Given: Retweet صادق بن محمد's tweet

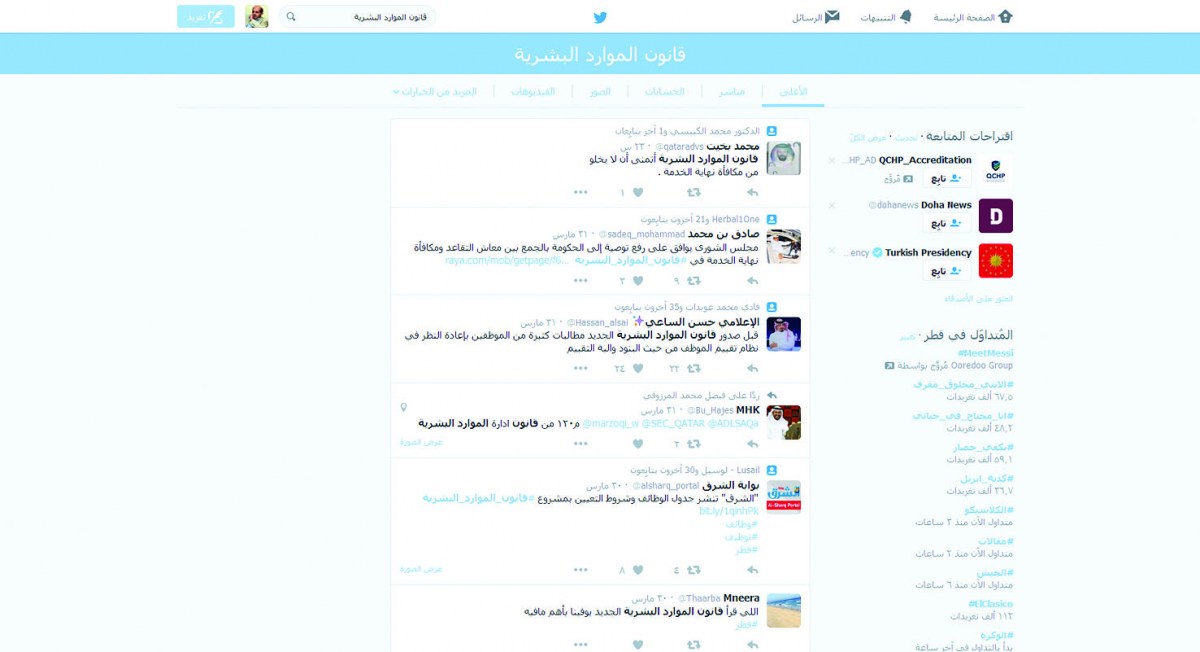Looking at the screenshot, I should [x=693, y=281].
